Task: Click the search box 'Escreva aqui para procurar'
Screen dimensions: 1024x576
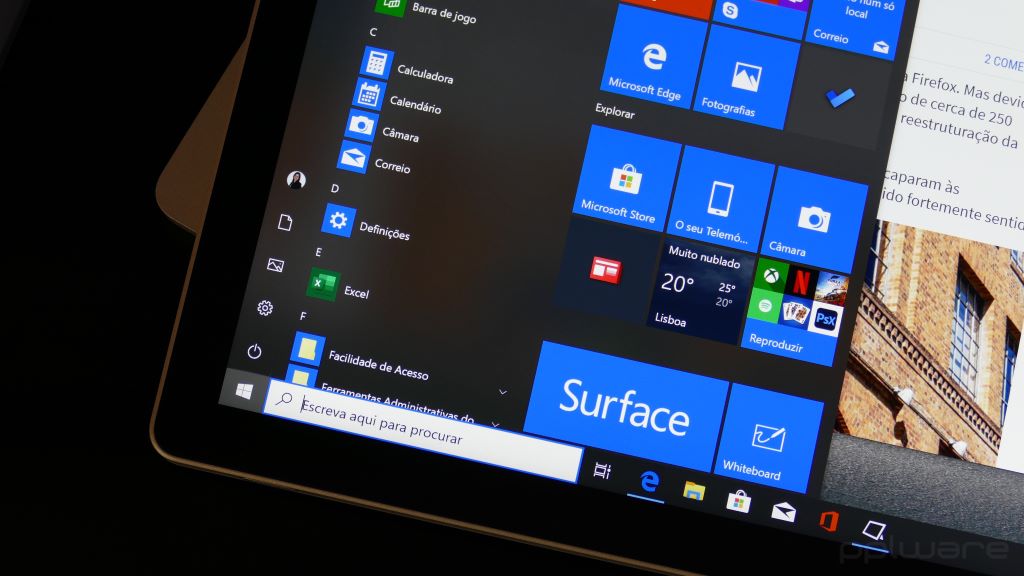Action: click(x=423, y=429)
